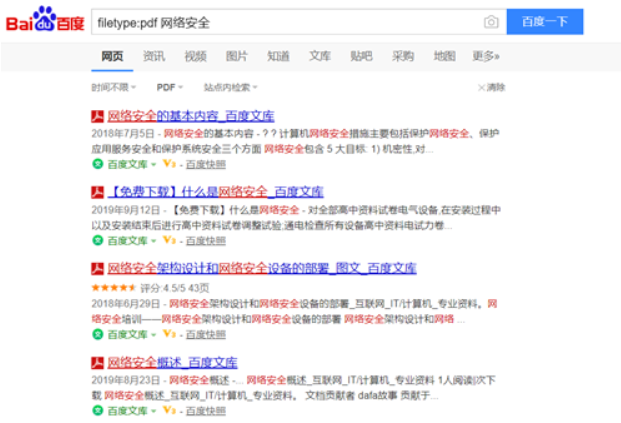Image resolution: width=621 pixels, height=423 pixels.
Task: Switch to the 文库 tab
Action: 320,56
